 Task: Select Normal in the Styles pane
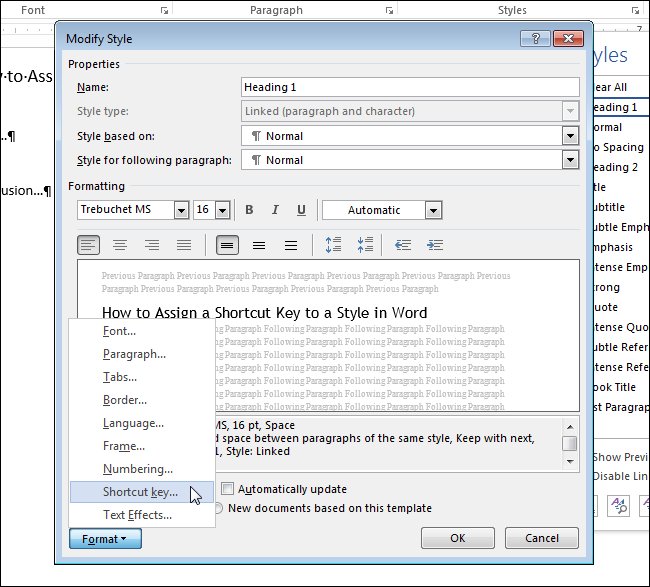(621, 127)
